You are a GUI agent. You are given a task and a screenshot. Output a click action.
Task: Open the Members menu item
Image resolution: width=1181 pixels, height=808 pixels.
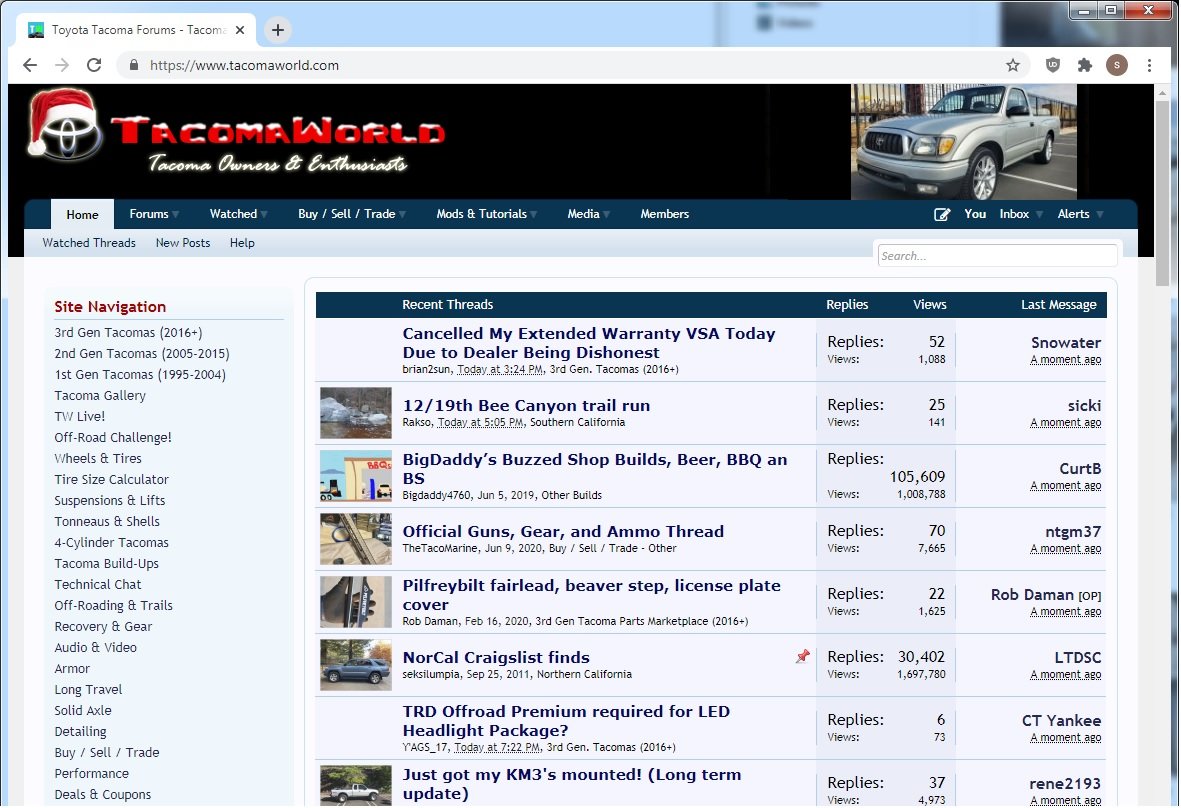pyautogui.click(x=664, y=214)
